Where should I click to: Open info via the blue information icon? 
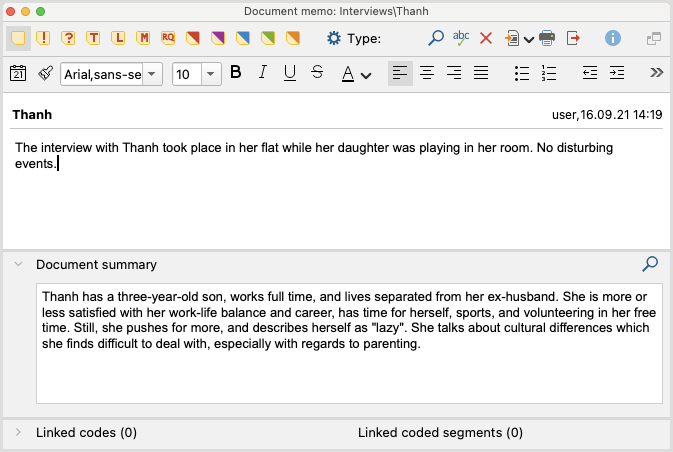coord(613,38)
